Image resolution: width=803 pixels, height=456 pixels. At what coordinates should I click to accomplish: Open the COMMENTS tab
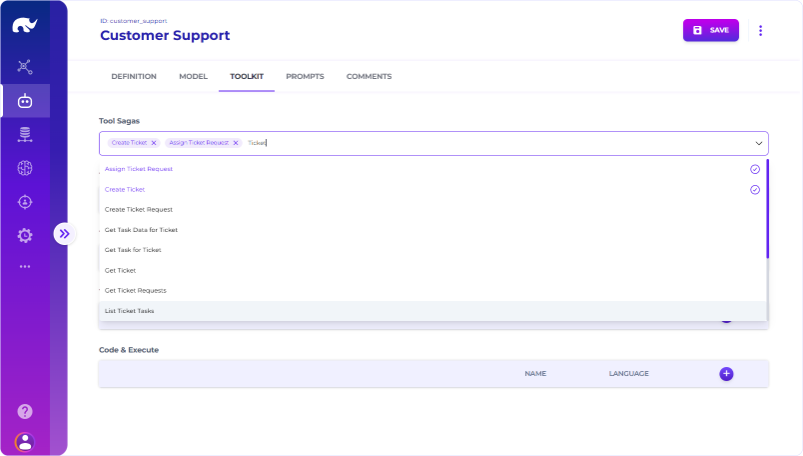pos(369,76)
